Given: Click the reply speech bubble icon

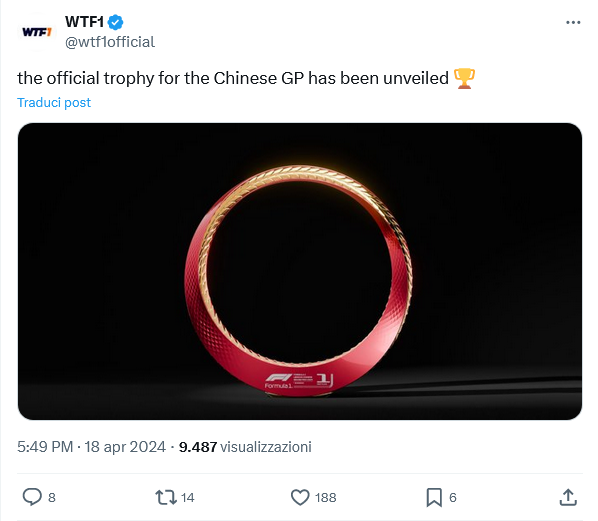Looking at the screenshot, I should 32,497.
